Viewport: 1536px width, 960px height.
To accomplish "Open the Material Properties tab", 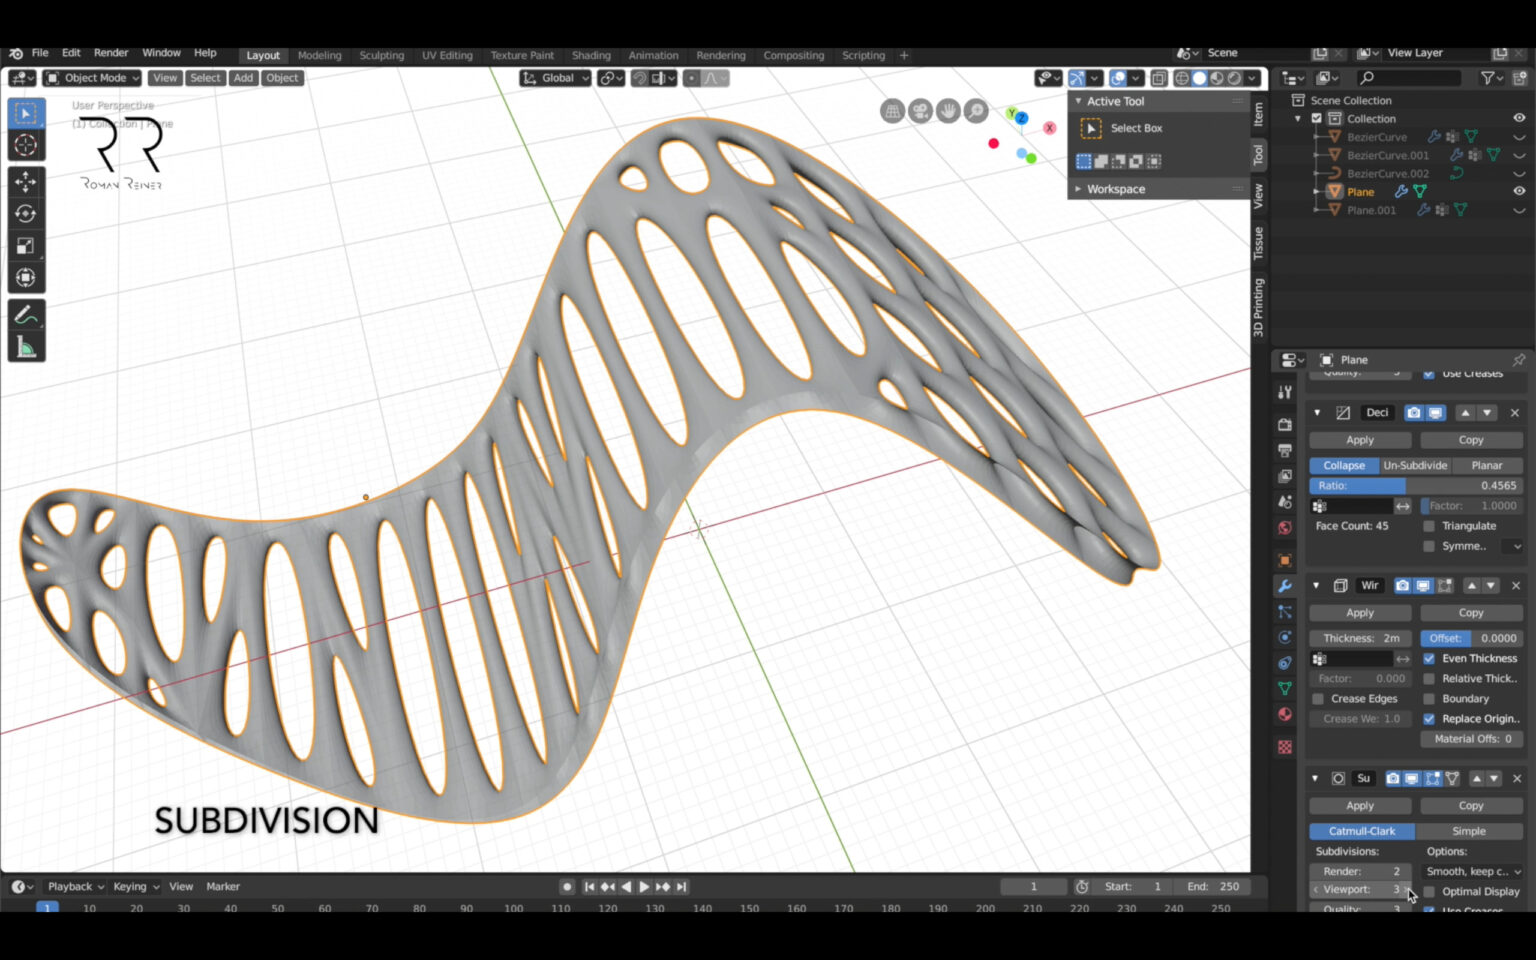I will 1284,713.
